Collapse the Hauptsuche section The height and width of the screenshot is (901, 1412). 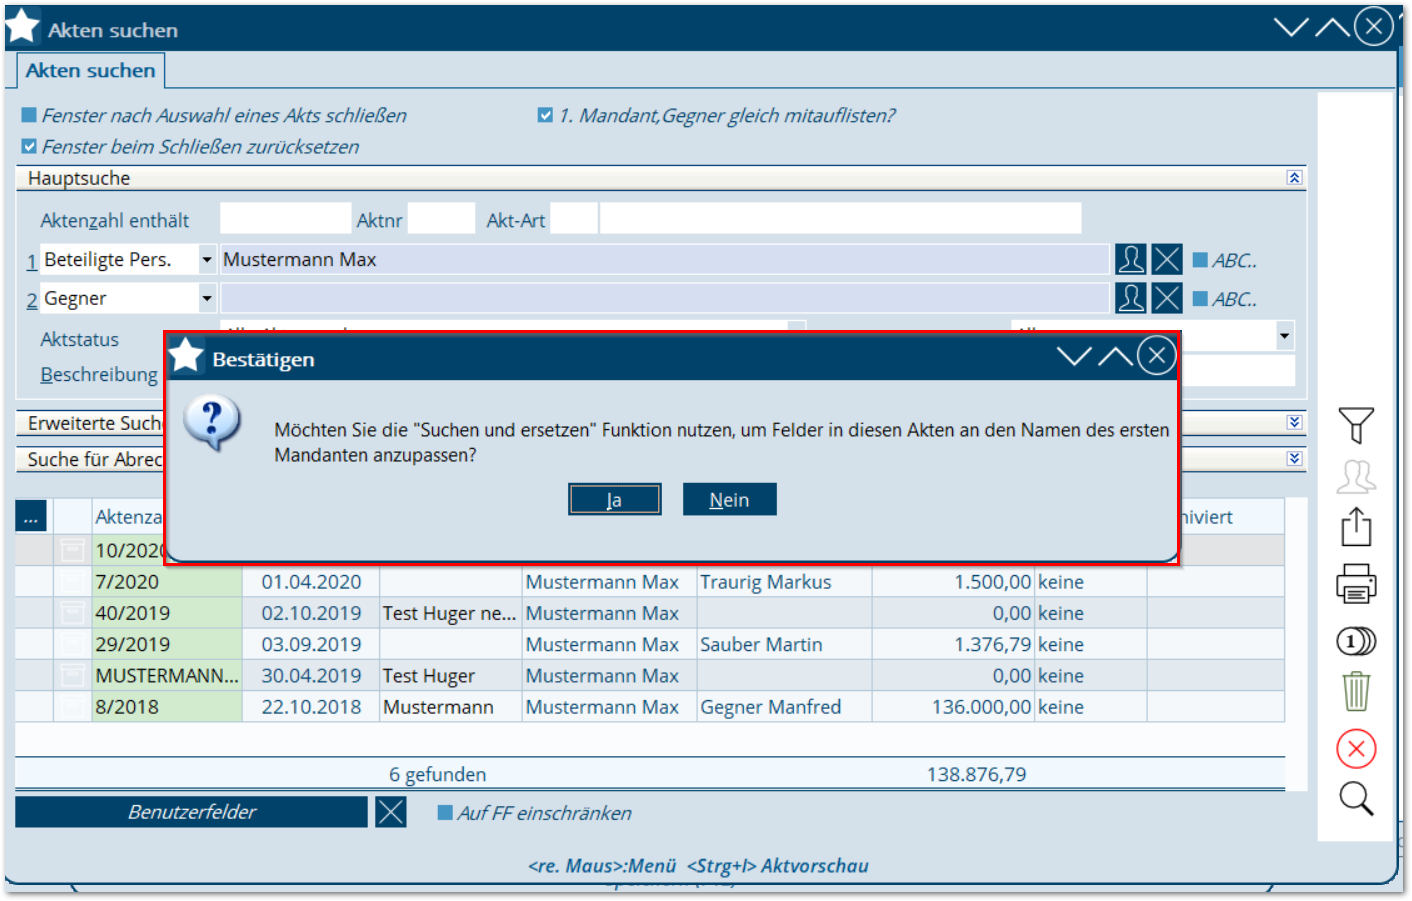click(1294, 177)
